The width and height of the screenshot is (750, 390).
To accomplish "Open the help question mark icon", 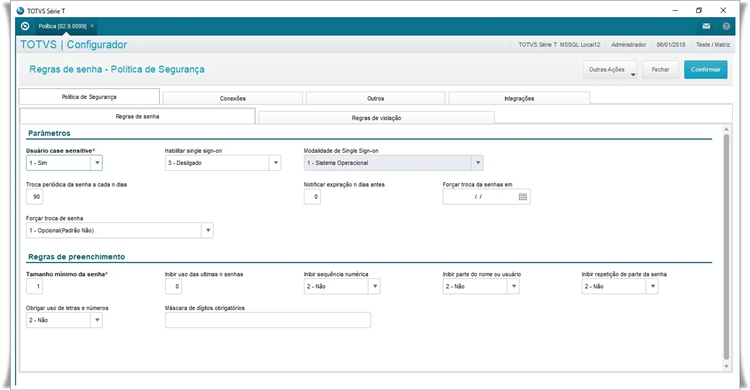I will (x=726, y=26).
